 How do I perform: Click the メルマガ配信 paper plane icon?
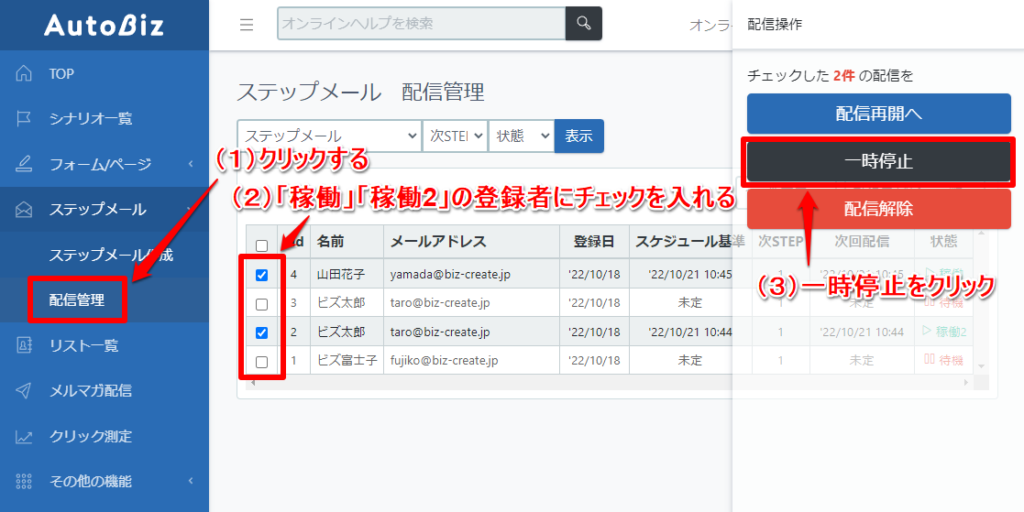[x=25, y=391]
